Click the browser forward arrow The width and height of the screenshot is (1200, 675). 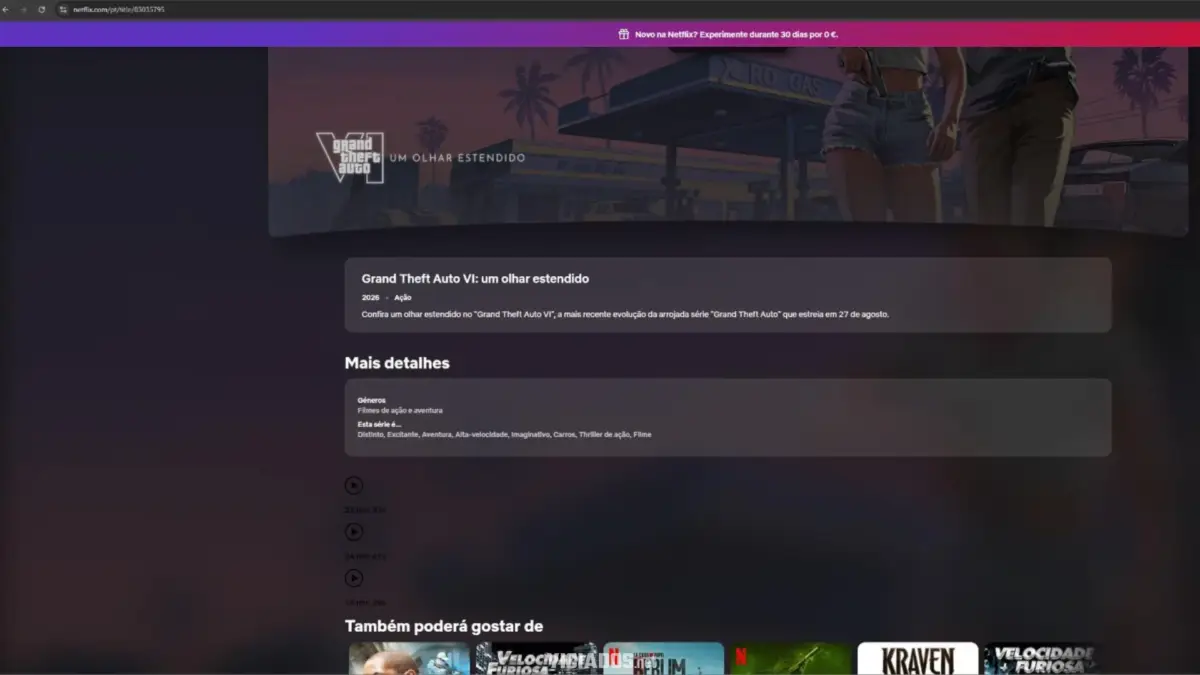(x=23, y=9)
